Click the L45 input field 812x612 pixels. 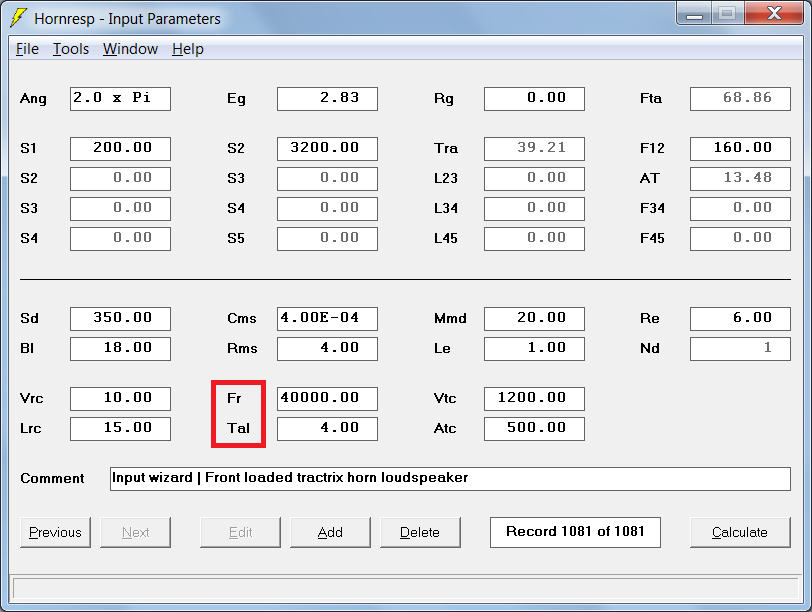tap(534, 239)
